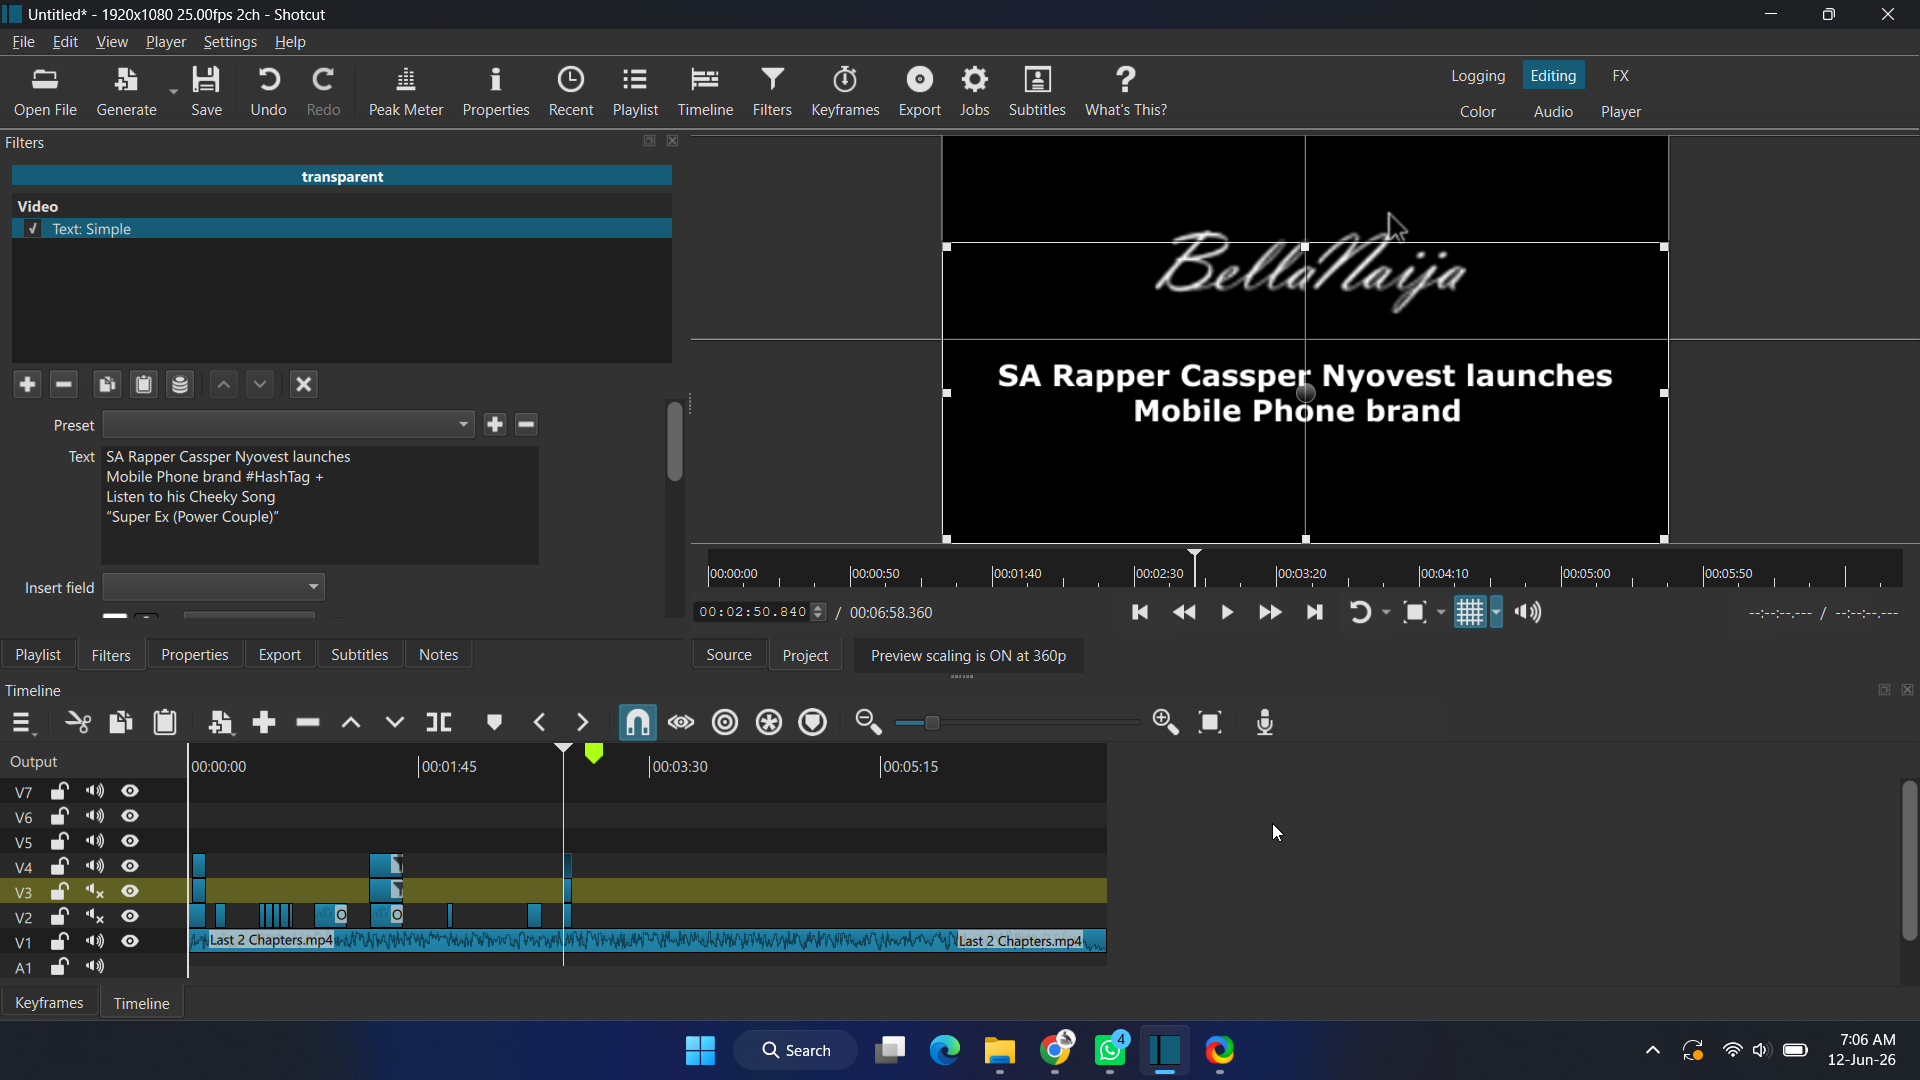Viewport: 1920px width, 1080px height.
Task: Save a filter set
Action: click(x=180, y=384)
